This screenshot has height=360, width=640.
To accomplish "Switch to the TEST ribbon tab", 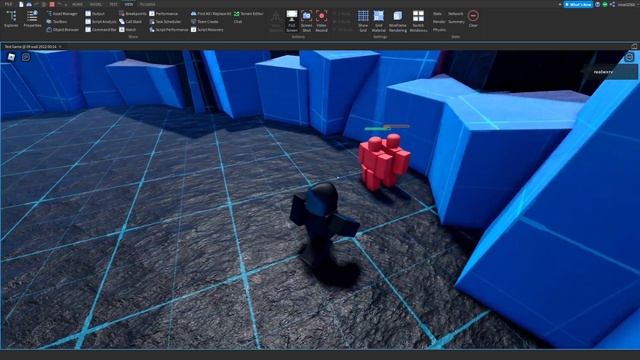I will pyautogui.click(x=113, y=4).
